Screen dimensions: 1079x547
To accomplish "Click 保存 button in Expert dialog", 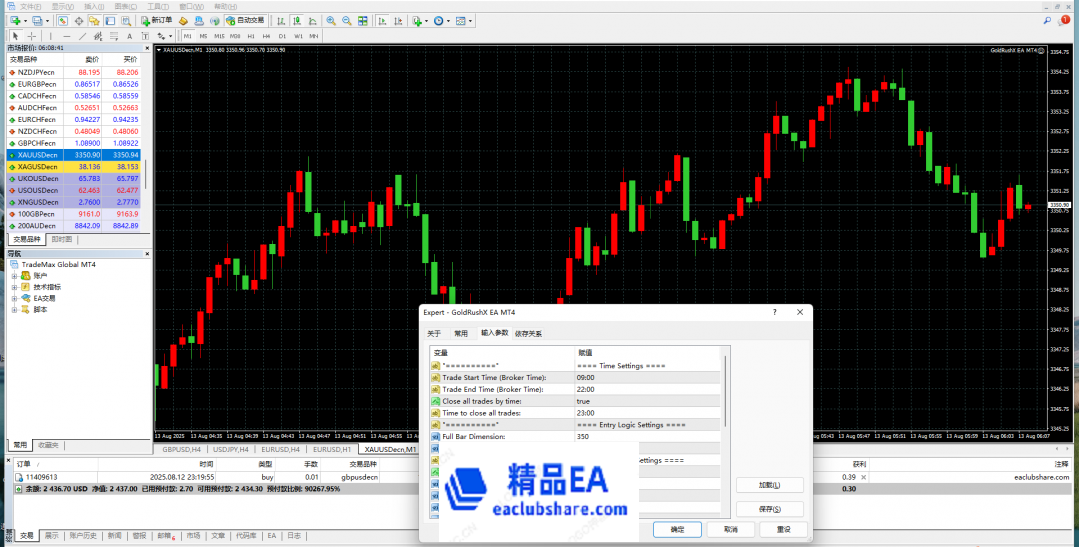I will click(769, 509).
